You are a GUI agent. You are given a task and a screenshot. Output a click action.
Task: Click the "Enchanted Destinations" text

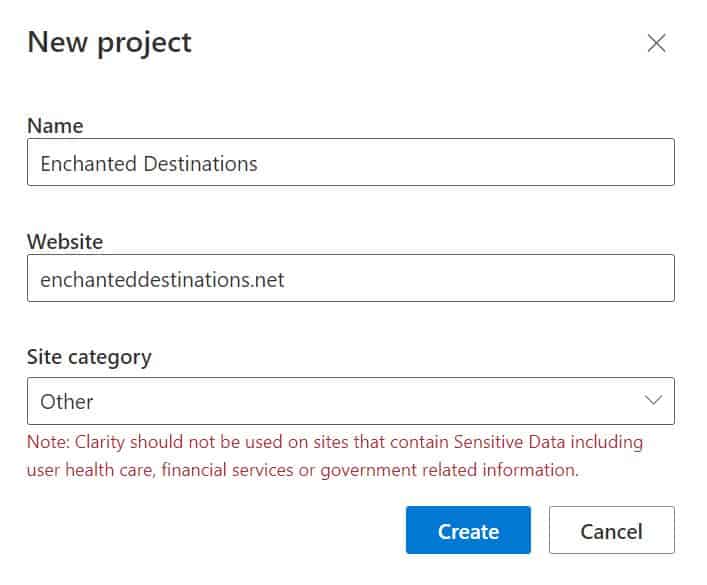148,163
